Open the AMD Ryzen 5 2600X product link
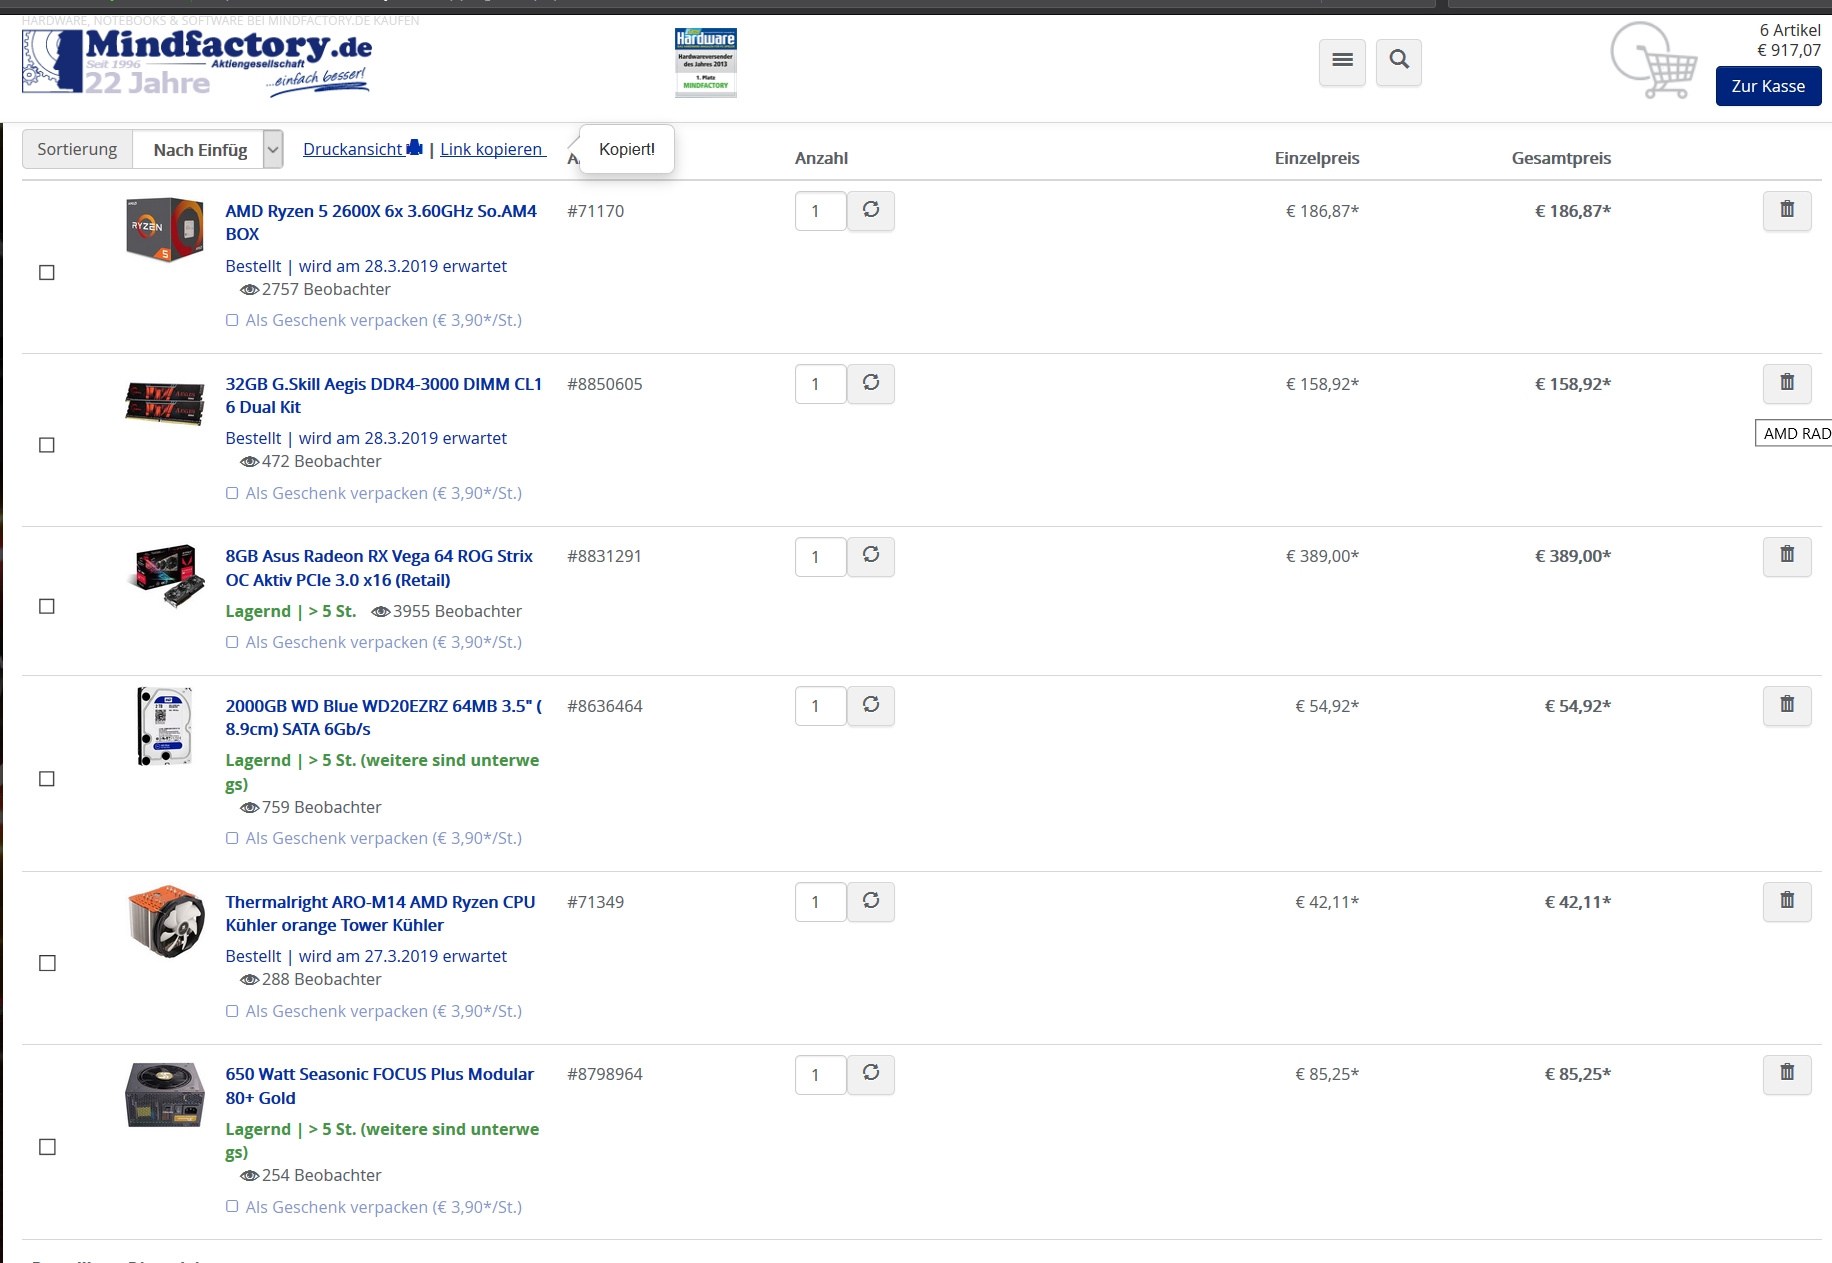1832x1263 pixels. tap(381, 222)
